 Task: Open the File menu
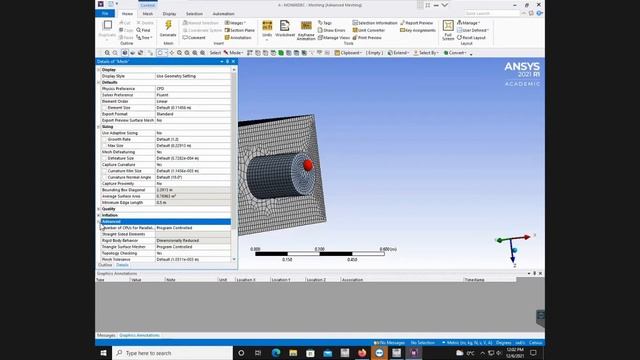click(x=105, y=13)
